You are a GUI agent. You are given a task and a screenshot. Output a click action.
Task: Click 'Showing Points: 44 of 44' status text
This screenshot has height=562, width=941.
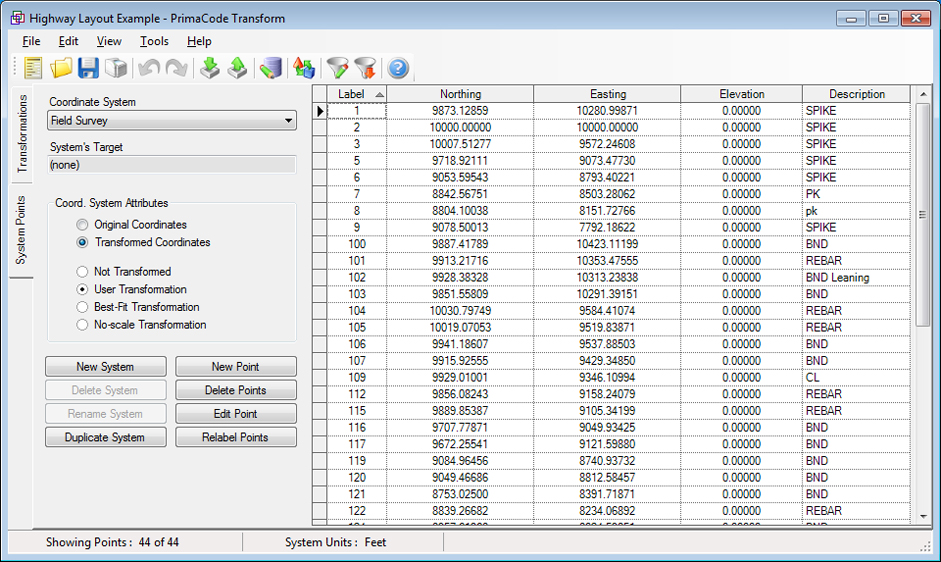coord(112,542)
